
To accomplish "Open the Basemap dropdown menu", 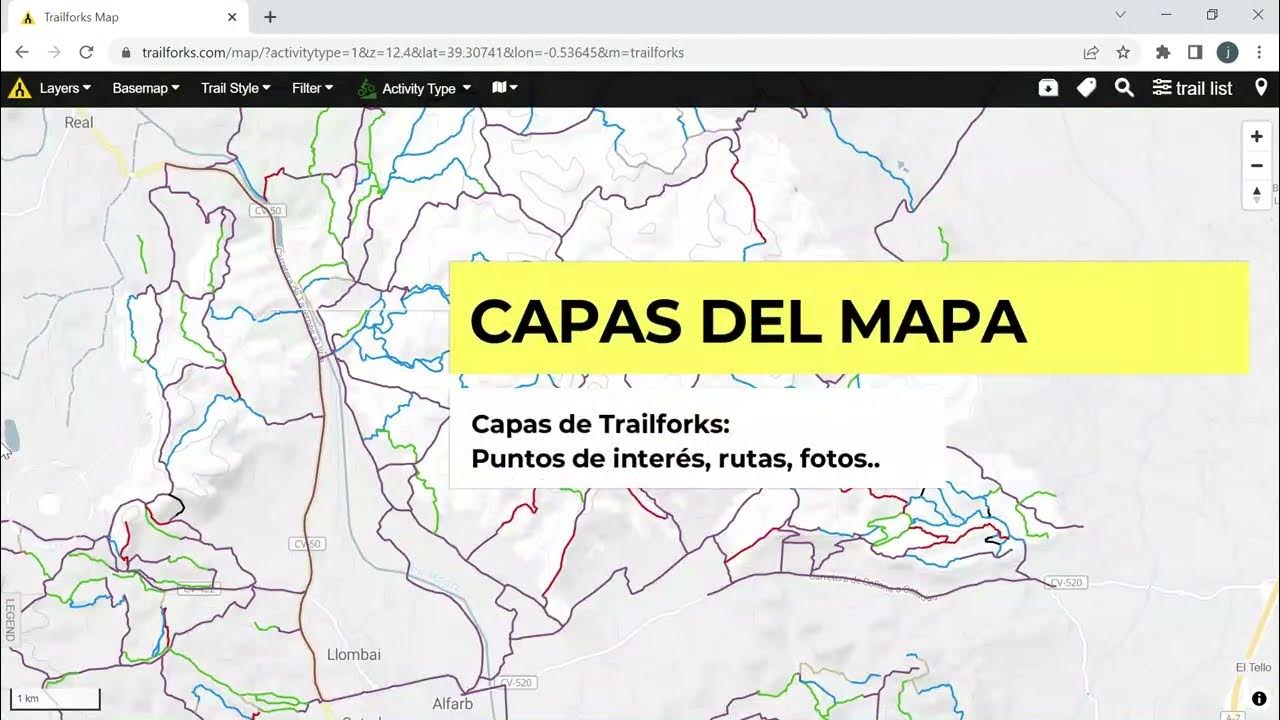I will tap(146, 88).
